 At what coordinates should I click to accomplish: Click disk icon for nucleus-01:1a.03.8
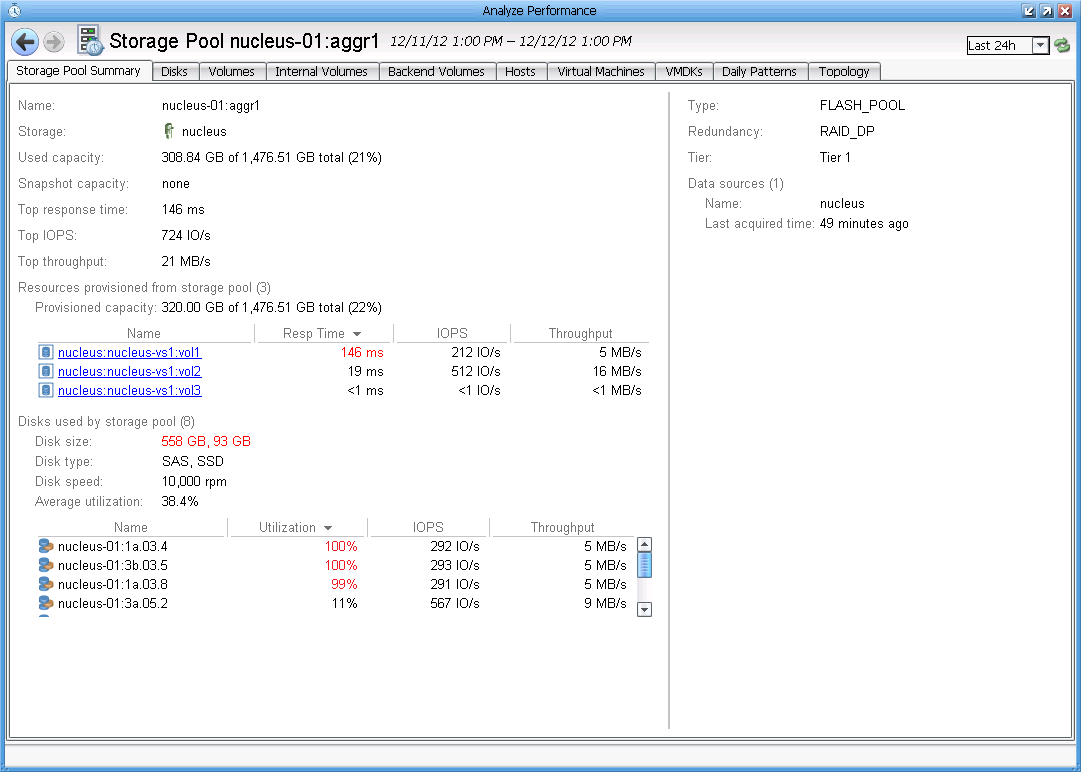[46, 585]
